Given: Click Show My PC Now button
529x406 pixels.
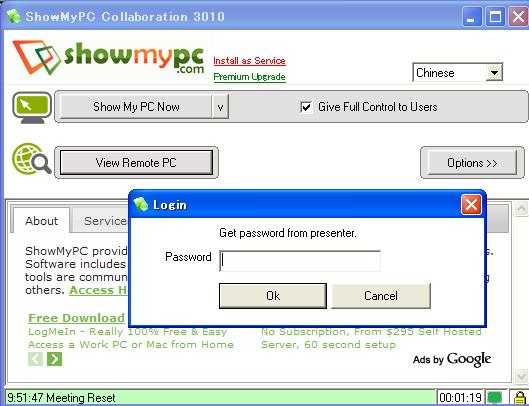Looking at the screenshot, I should coord(136,107).
